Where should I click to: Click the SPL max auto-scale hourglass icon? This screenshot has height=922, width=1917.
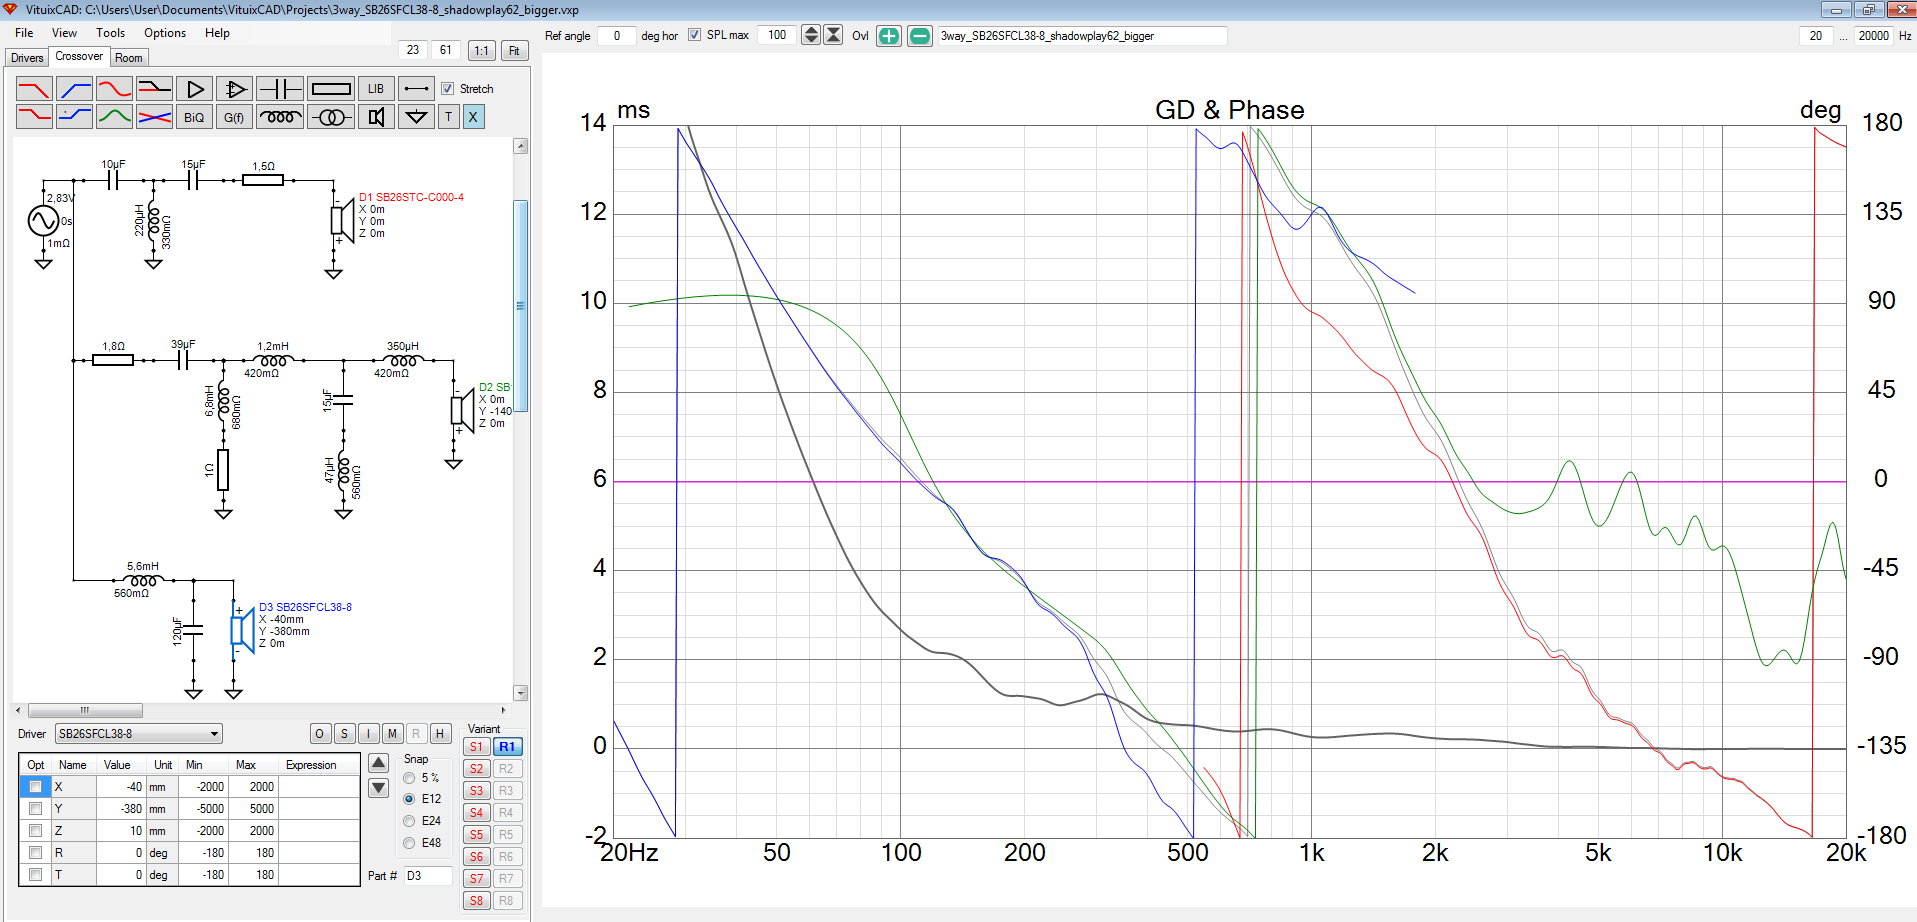[833, 35]
